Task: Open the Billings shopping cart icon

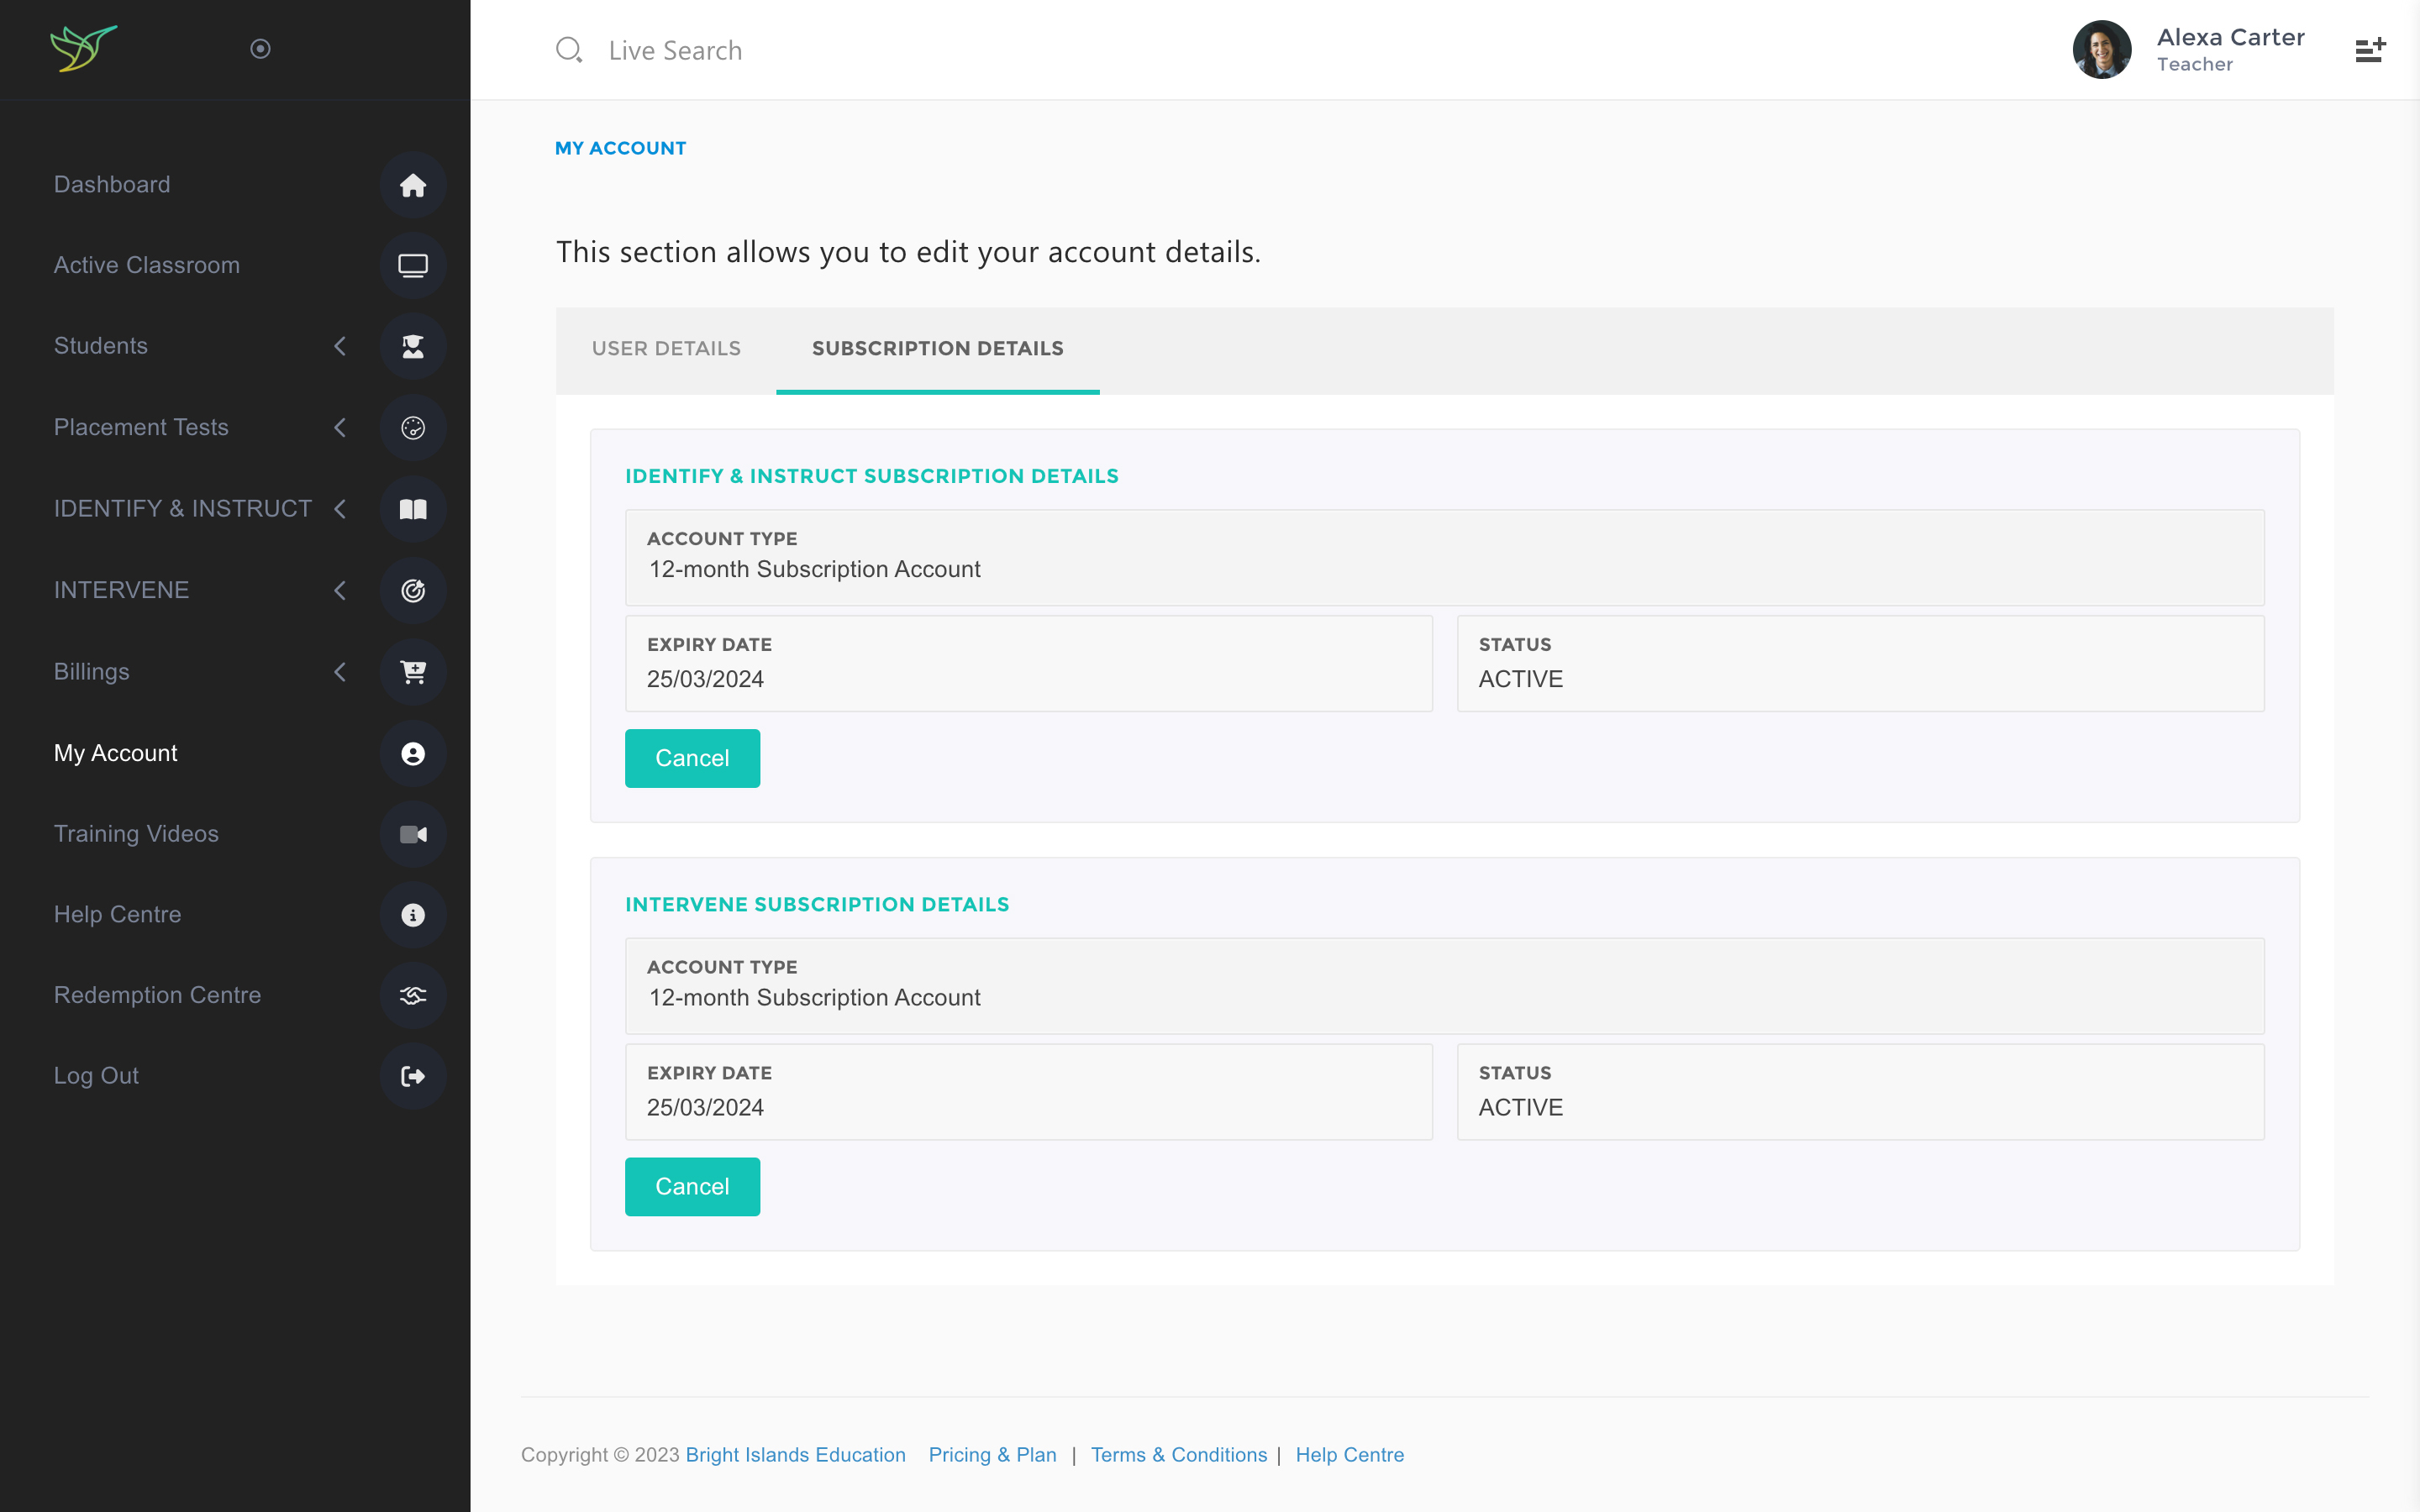Action: coord(413,672)
